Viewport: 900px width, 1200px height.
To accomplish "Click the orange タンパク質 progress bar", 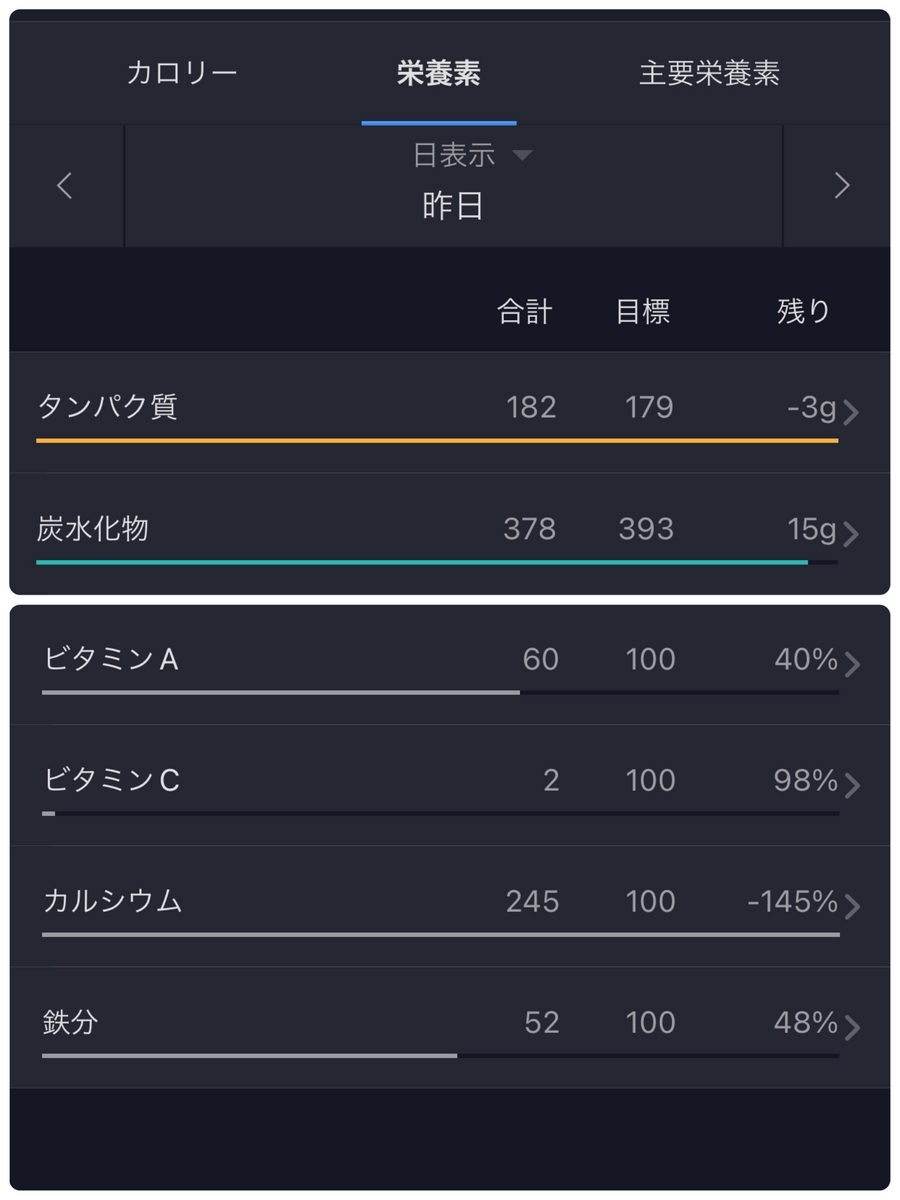I will [437, 440].
